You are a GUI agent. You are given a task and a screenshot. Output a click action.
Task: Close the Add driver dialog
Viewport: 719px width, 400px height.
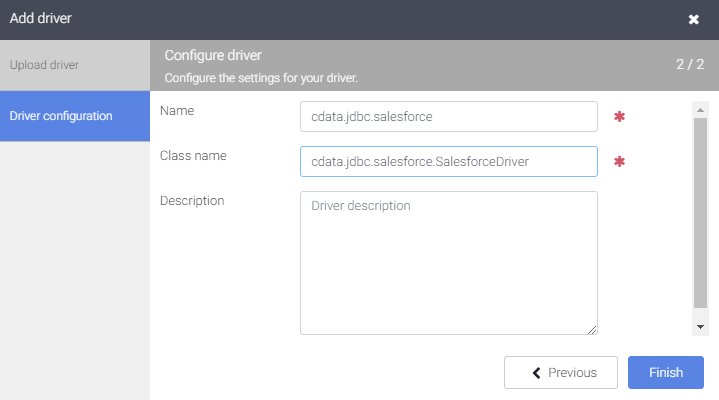(693, 19)
